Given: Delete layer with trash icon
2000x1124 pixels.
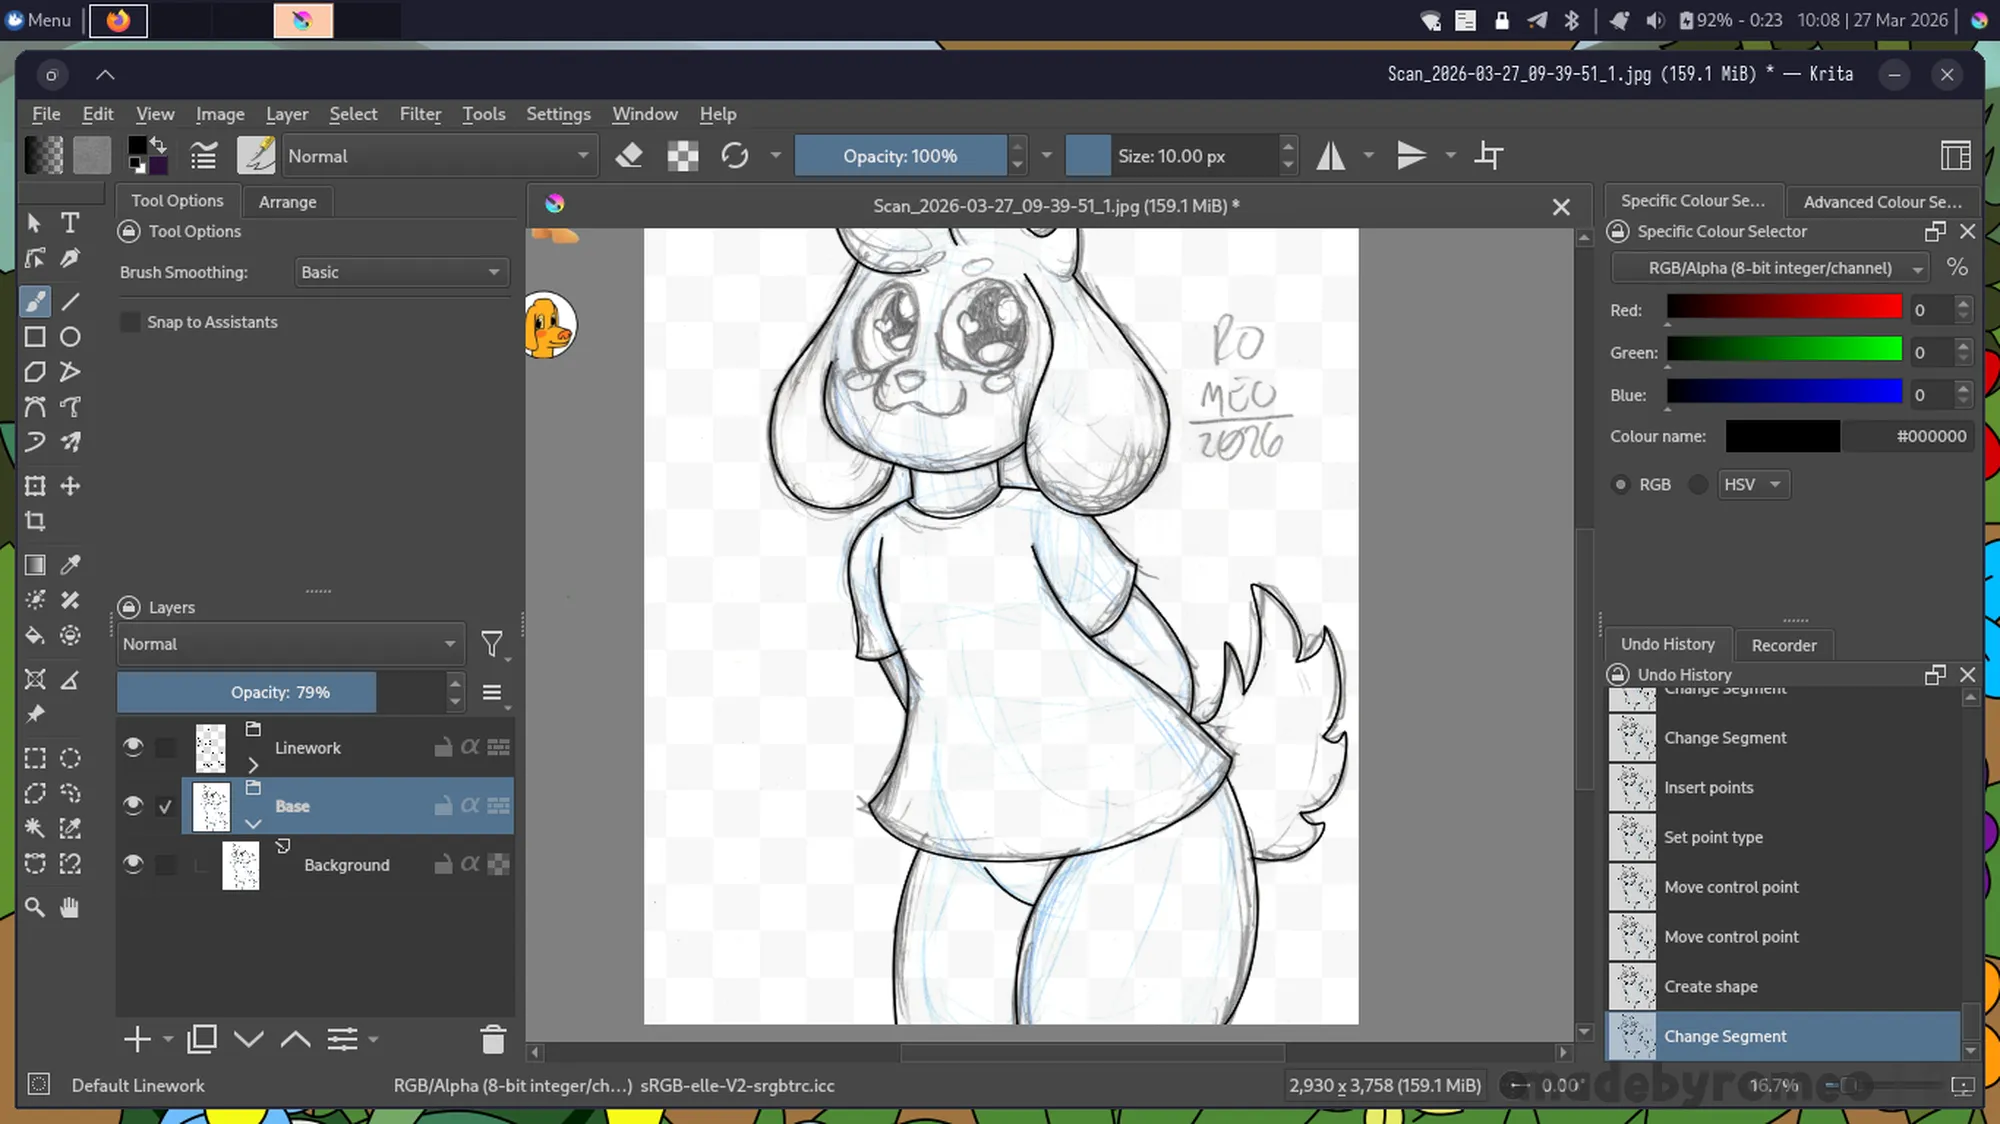Looking at the screenshot, I should point(493,1040).
